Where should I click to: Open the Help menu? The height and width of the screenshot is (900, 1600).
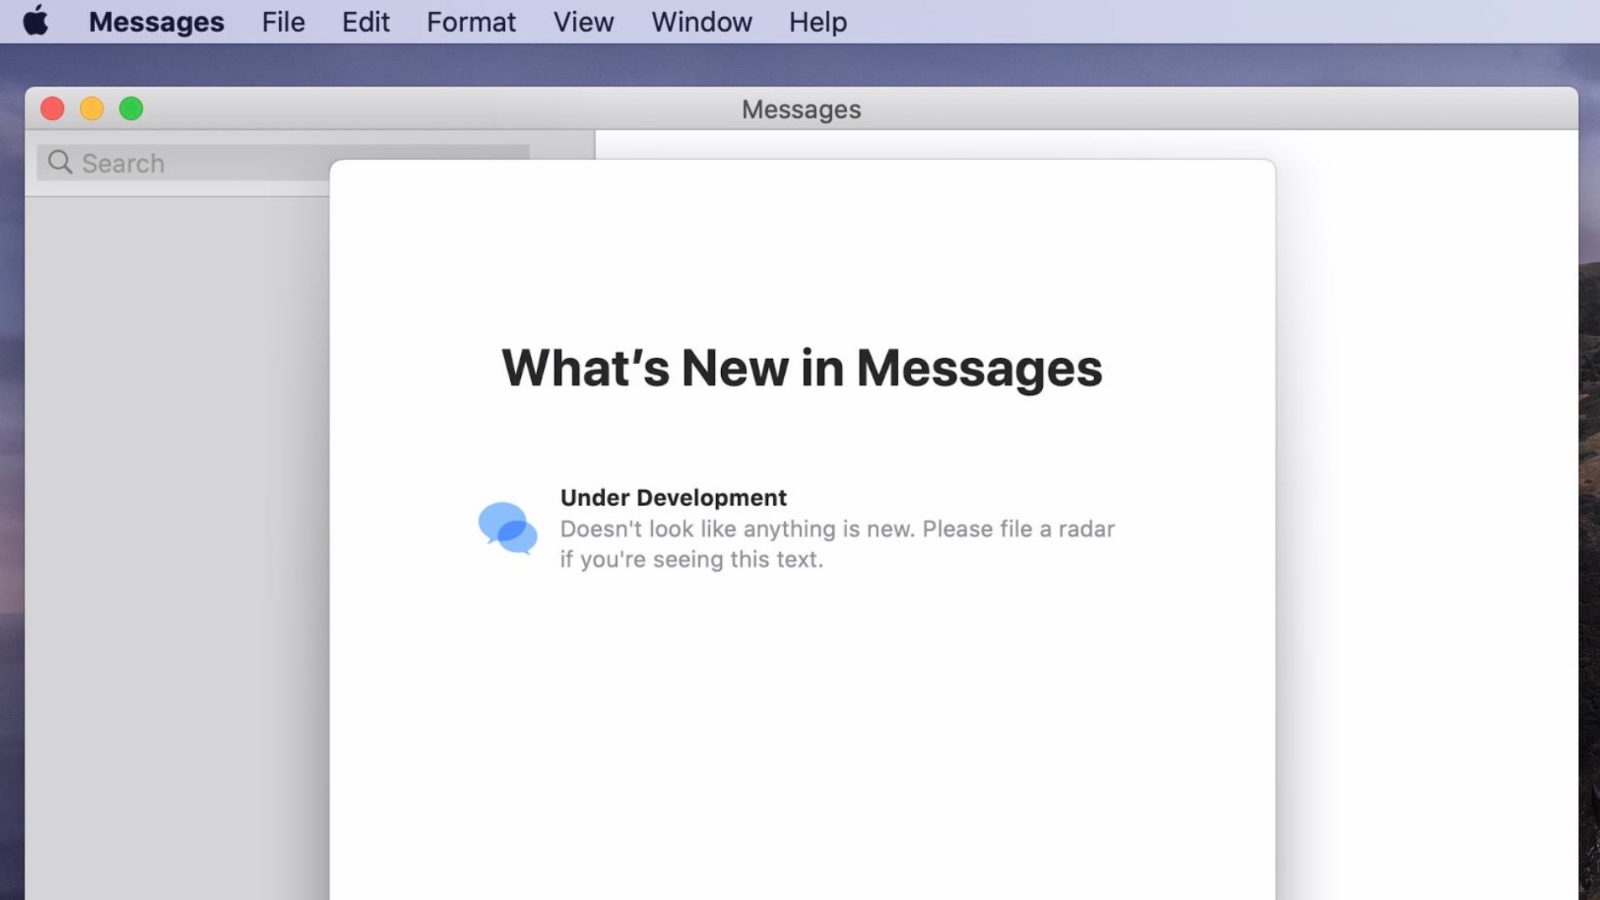click(x=817, y=22)
